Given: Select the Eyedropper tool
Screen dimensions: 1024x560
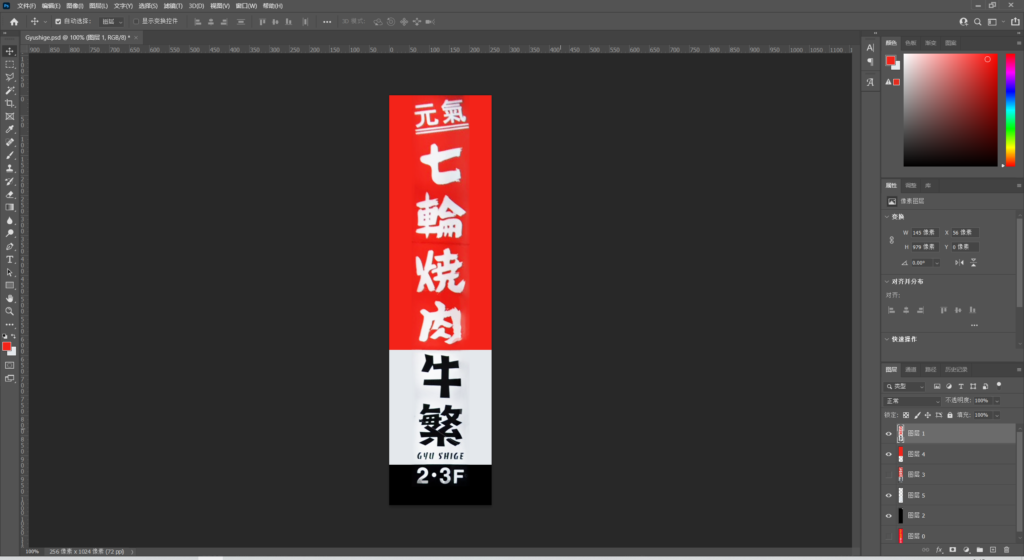Looking at the screenshot, I should (x=9, y=129).
